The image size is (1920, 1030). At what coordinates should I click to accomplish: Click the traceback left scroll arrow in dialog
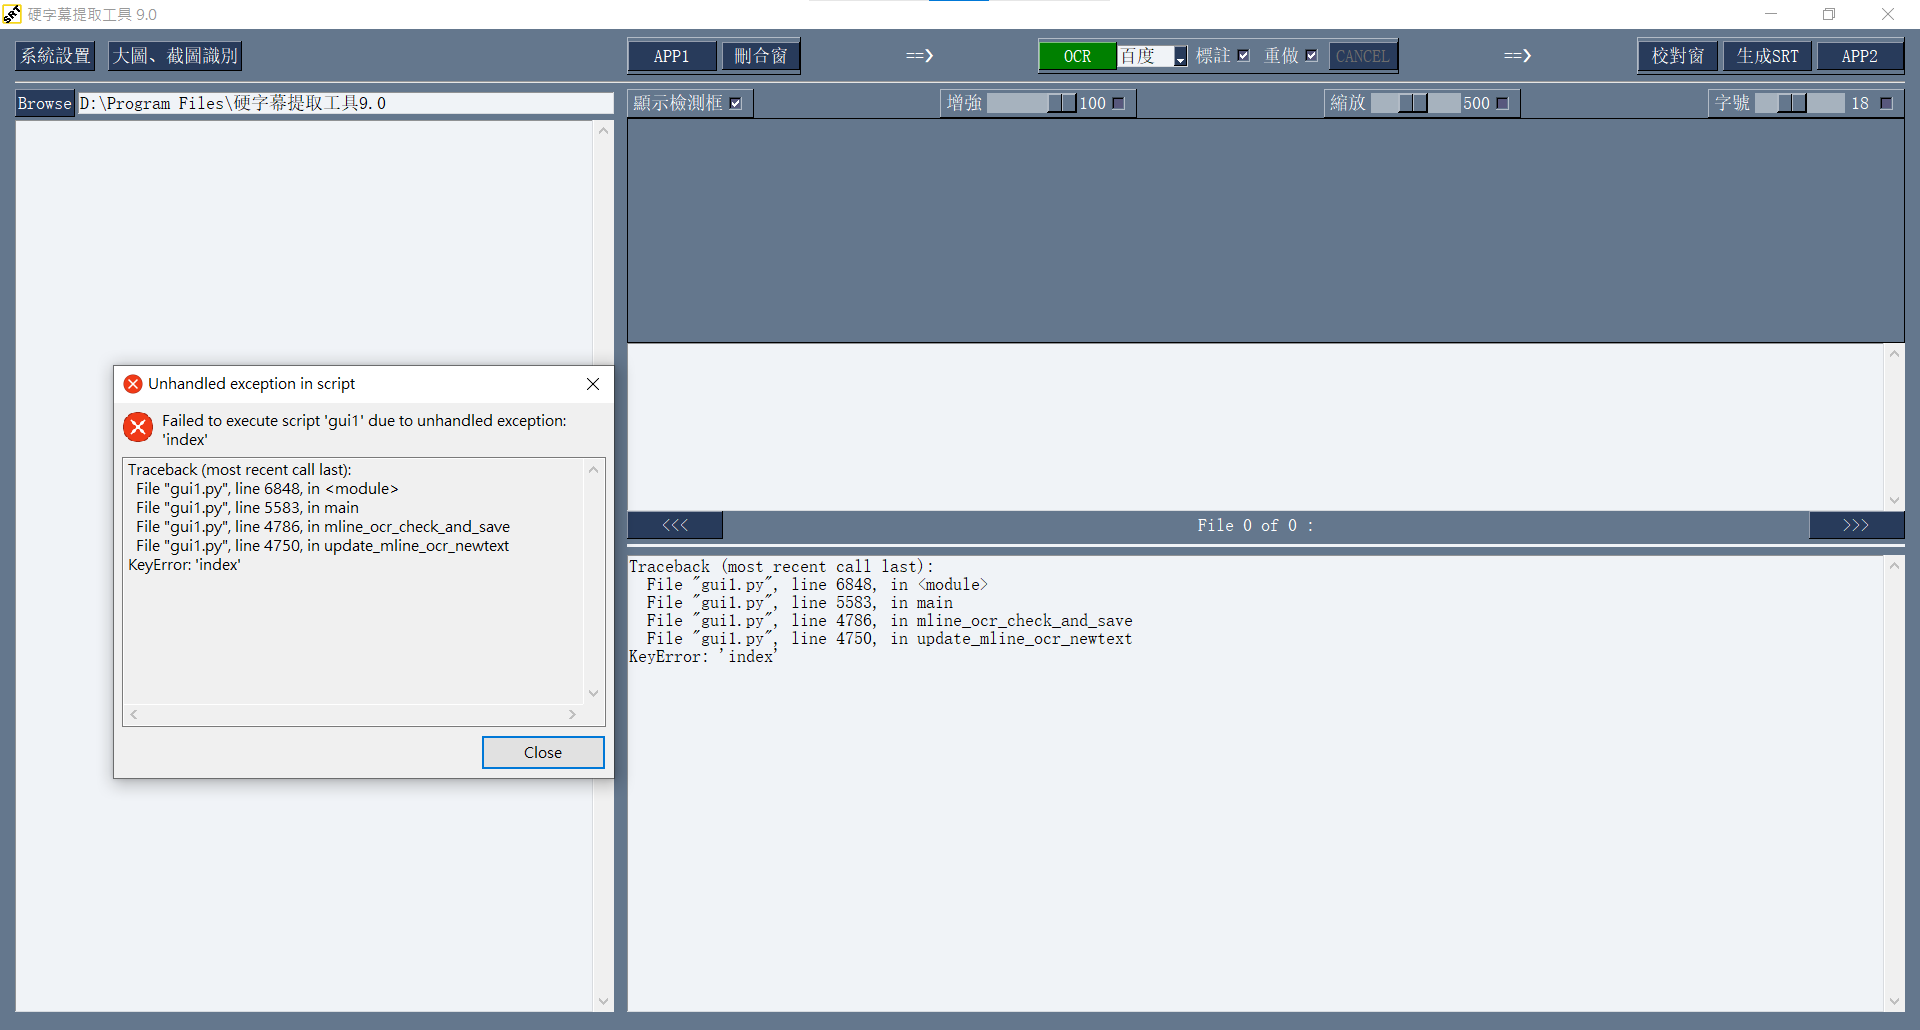(134, 715)
